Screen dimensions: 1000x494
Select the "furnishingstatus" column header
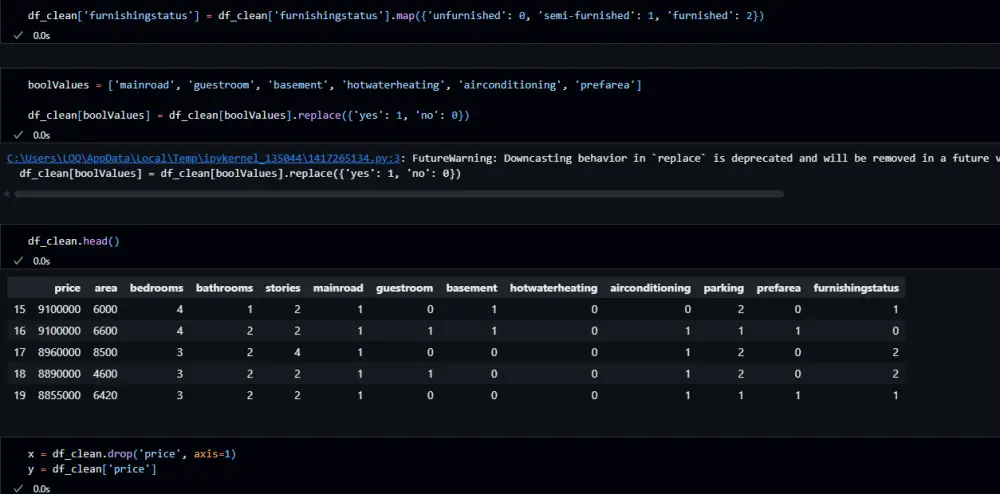856,288
